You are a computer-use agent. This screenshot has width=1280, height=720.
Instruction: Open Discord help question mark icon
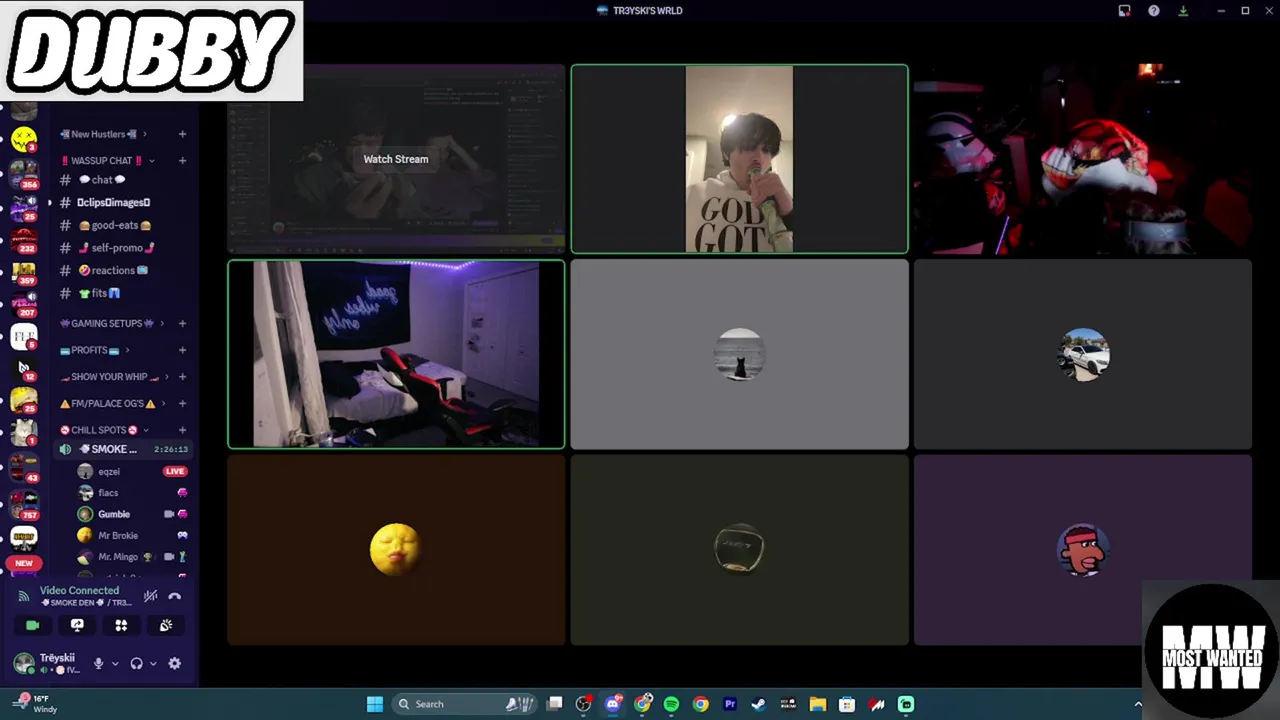coord(1154,11)
